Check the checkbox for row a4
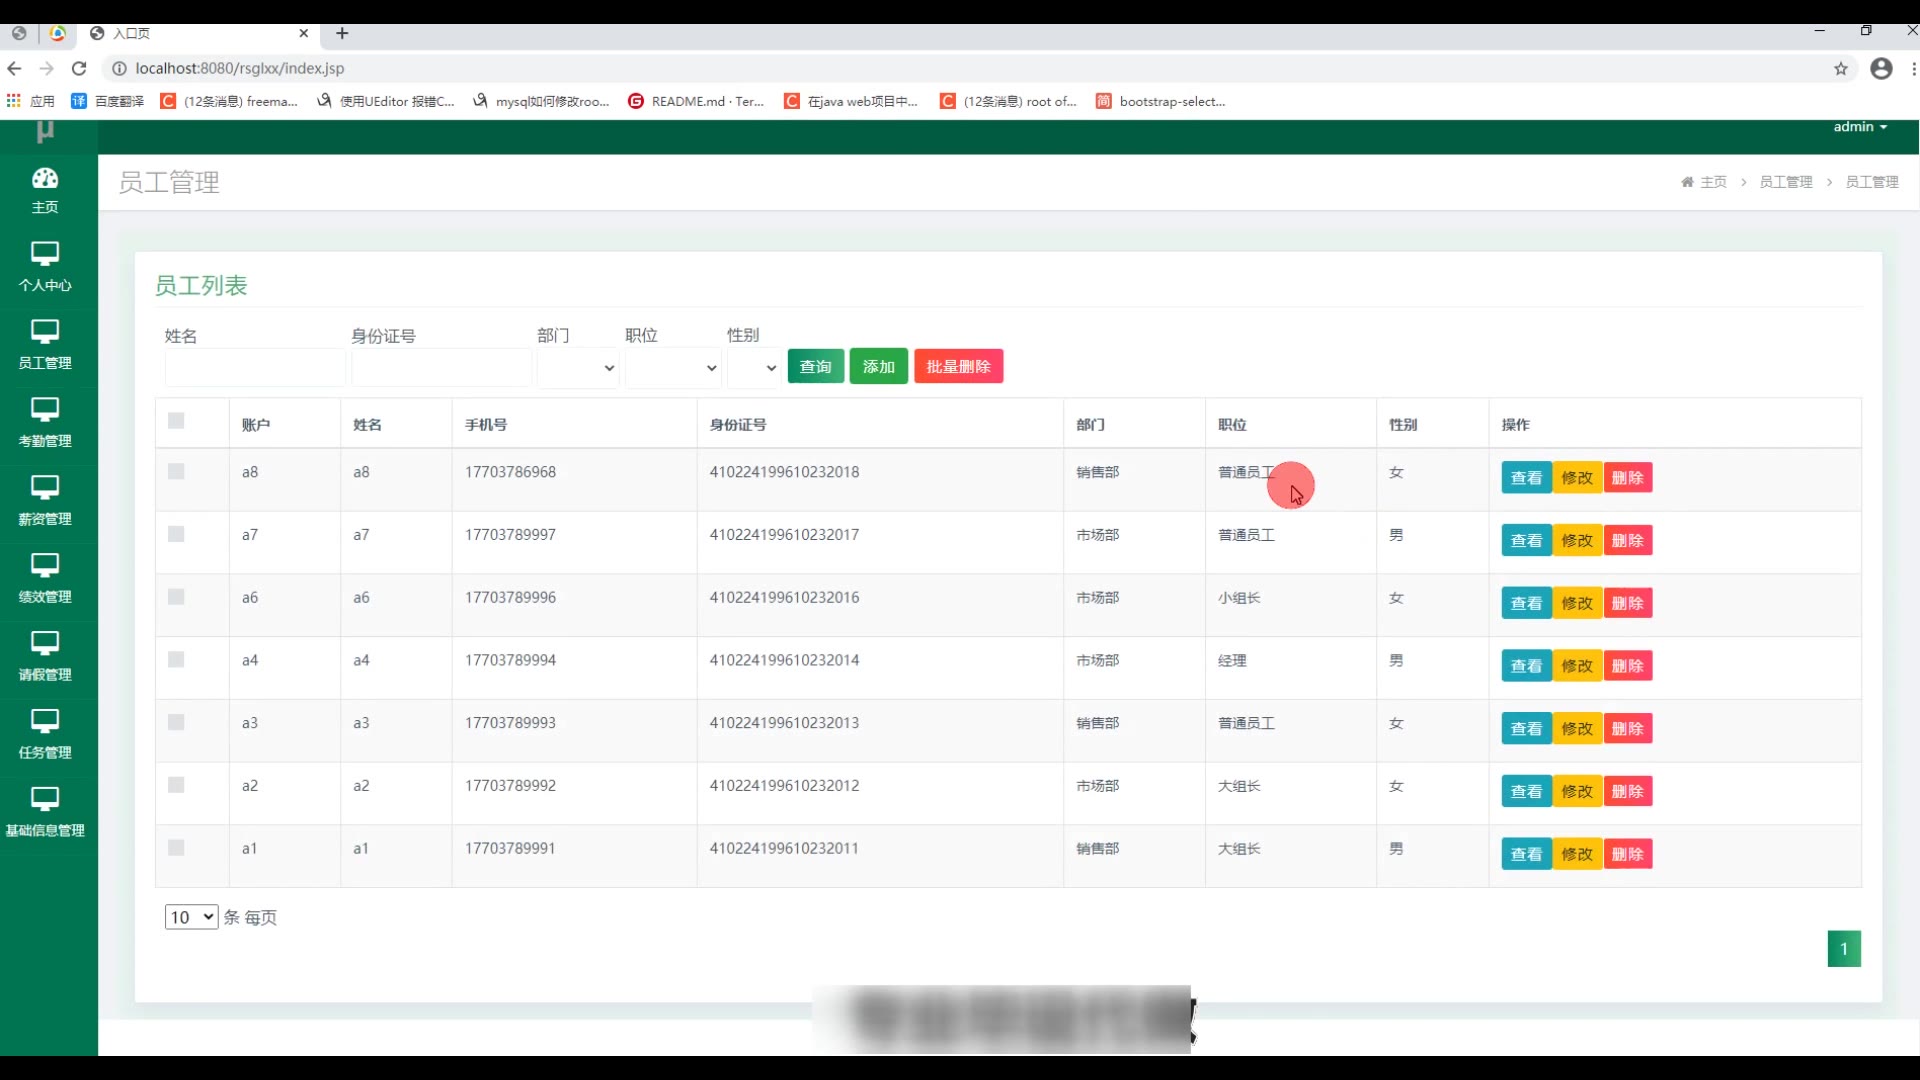Screen dimensions: 1920x1080 pos(176,660)
